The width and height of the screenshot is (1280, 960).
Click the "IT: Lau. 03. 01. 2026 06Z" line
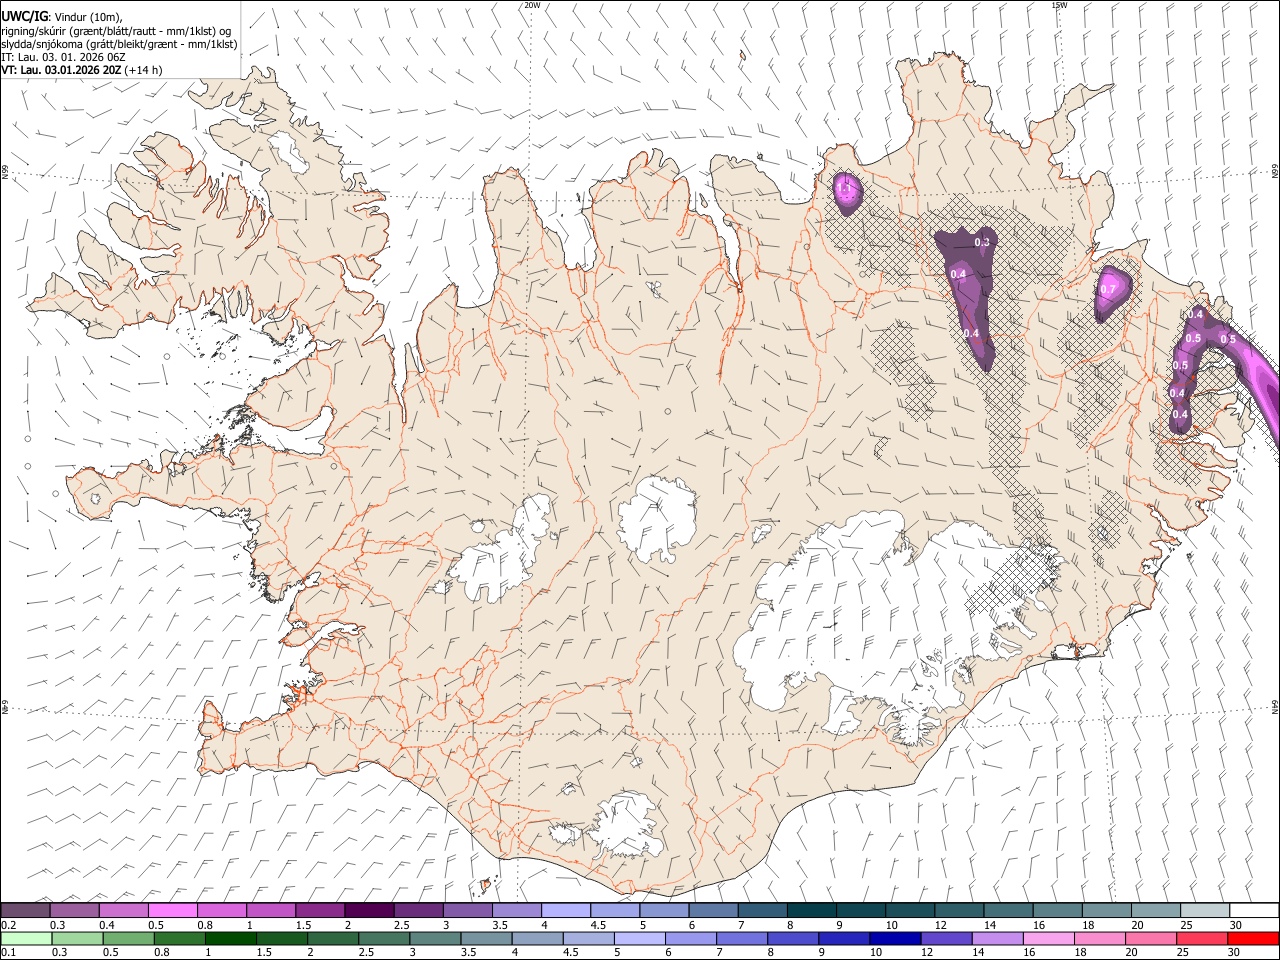pyautogui.click(x=63, y=57)
